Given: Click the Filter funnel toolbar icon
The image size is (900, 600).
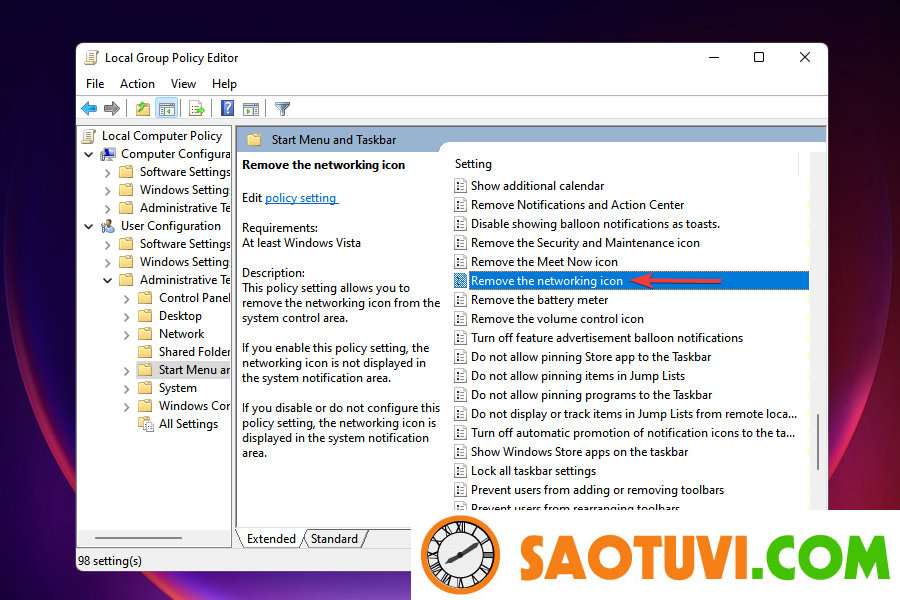Looking at the screenshot, I should point(283,109).
